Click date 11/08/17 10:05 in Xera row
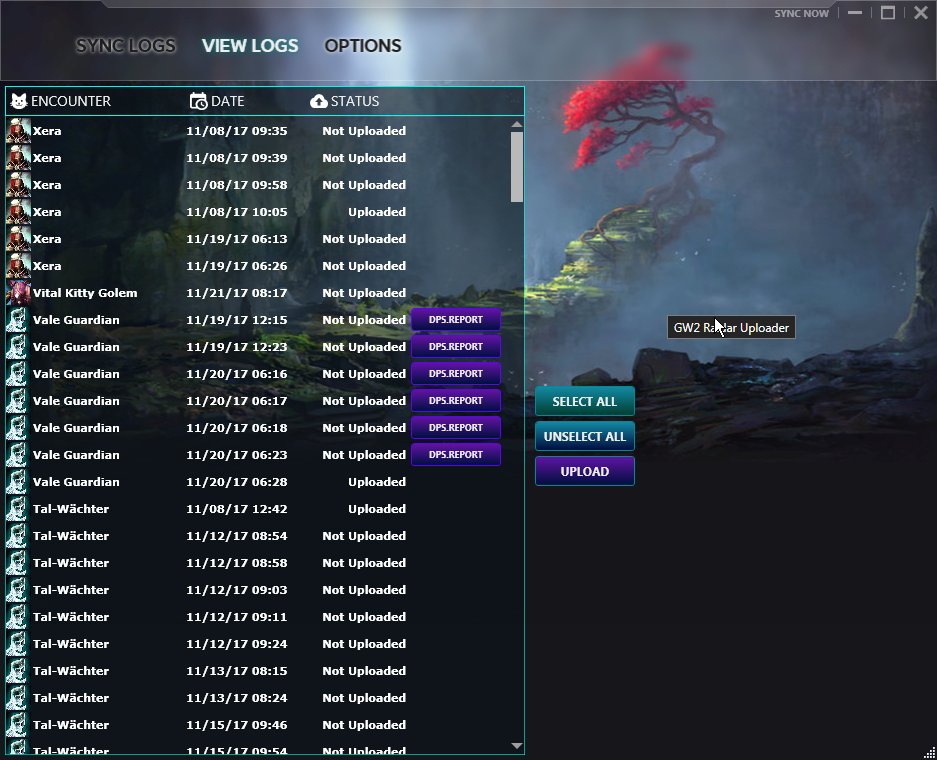The width and height of the screenshot is (937, 760). point(237,212)
